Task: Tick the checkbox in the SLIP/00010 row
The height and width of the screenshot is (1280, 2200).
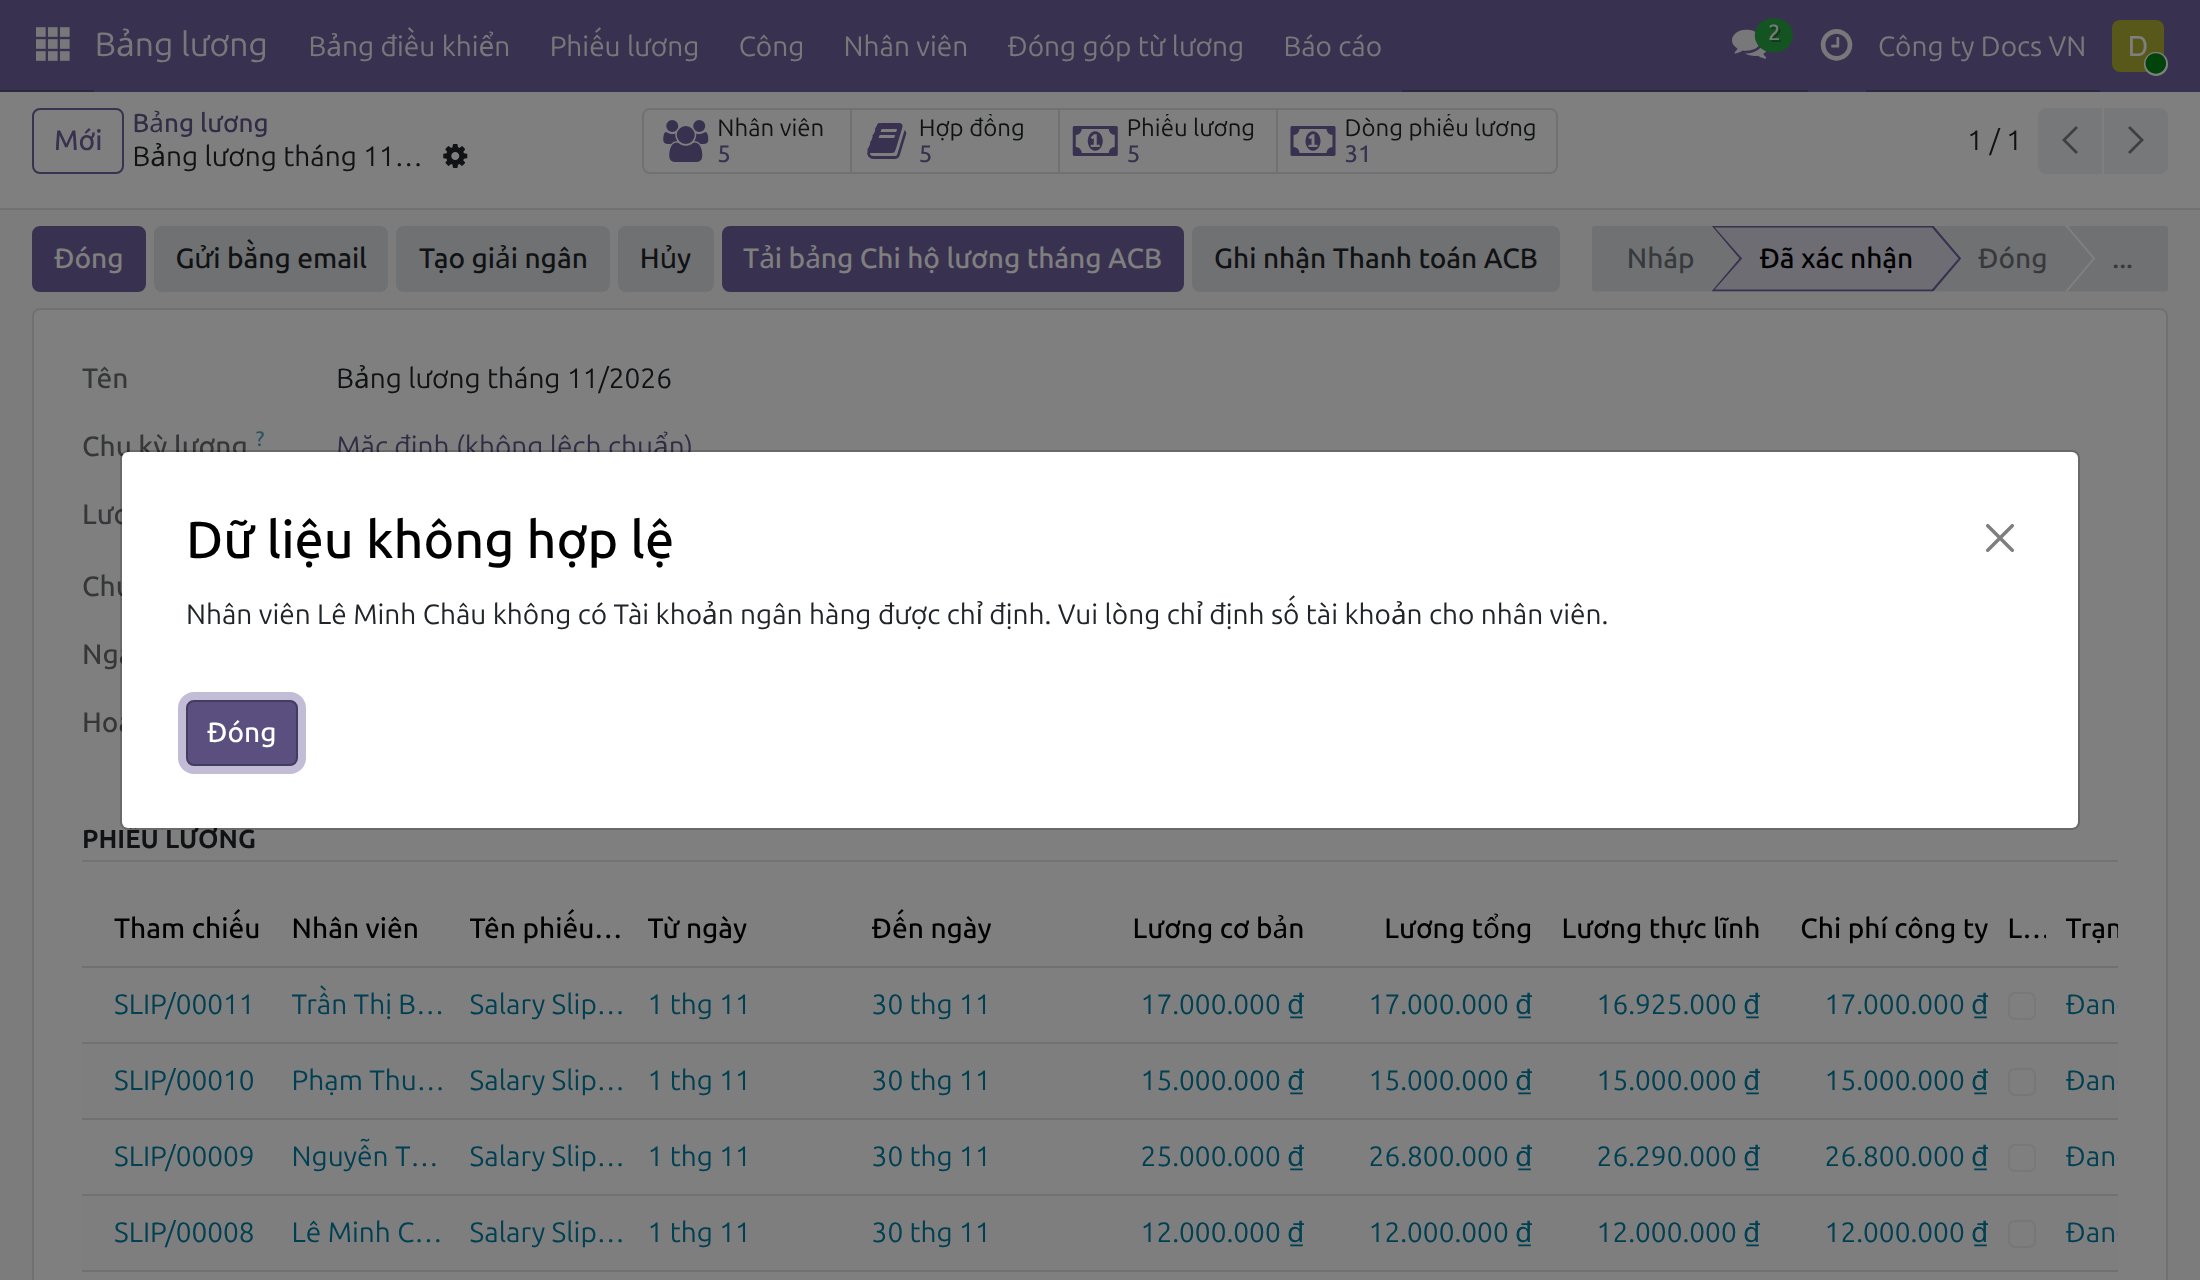Action: (x=2022, y=1081)
